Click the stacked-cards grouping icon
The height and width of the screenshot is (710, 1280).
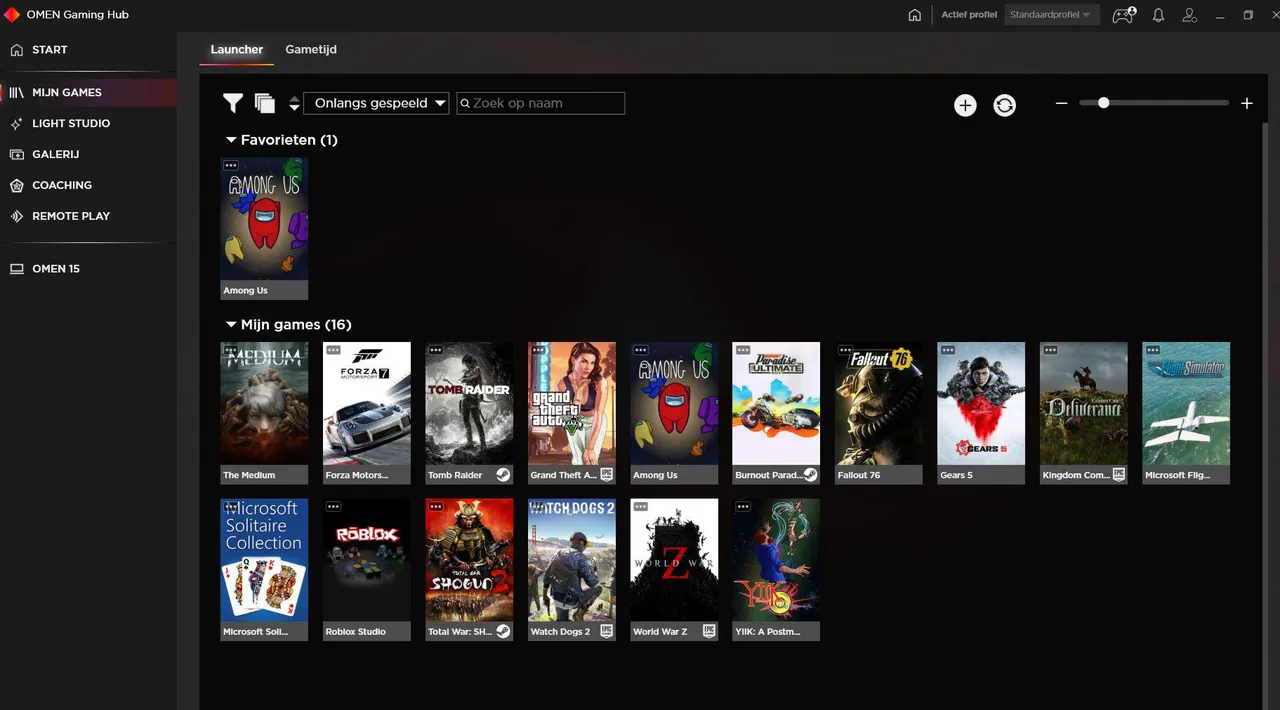pos(265,103)
